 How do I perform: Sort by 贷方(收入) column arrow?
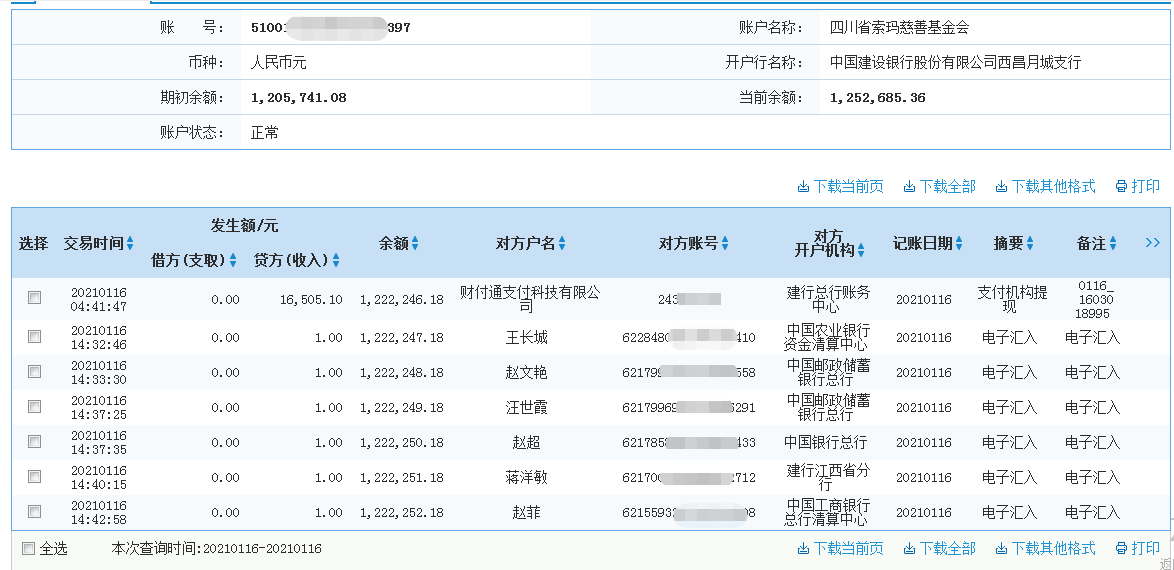pyautogui.click(x=336, y=261)
